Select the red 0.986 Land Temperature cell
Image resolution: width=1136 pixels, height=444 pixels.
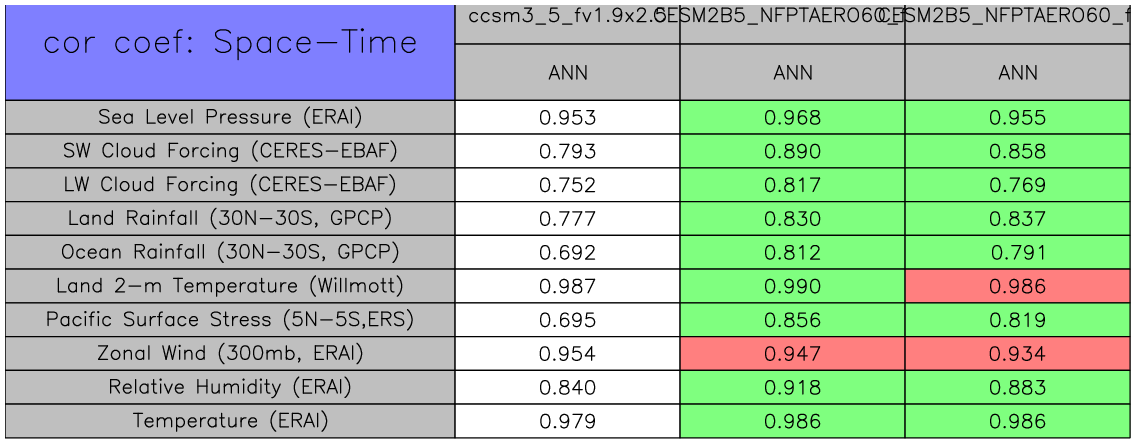click(1018, 287)
